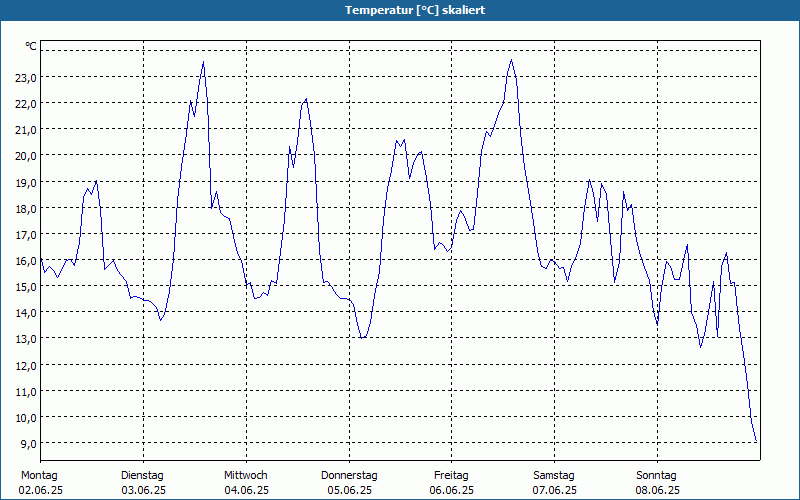Click the 17,0 axis value
The height and width of the screenshot is (500, 800).
26,234
